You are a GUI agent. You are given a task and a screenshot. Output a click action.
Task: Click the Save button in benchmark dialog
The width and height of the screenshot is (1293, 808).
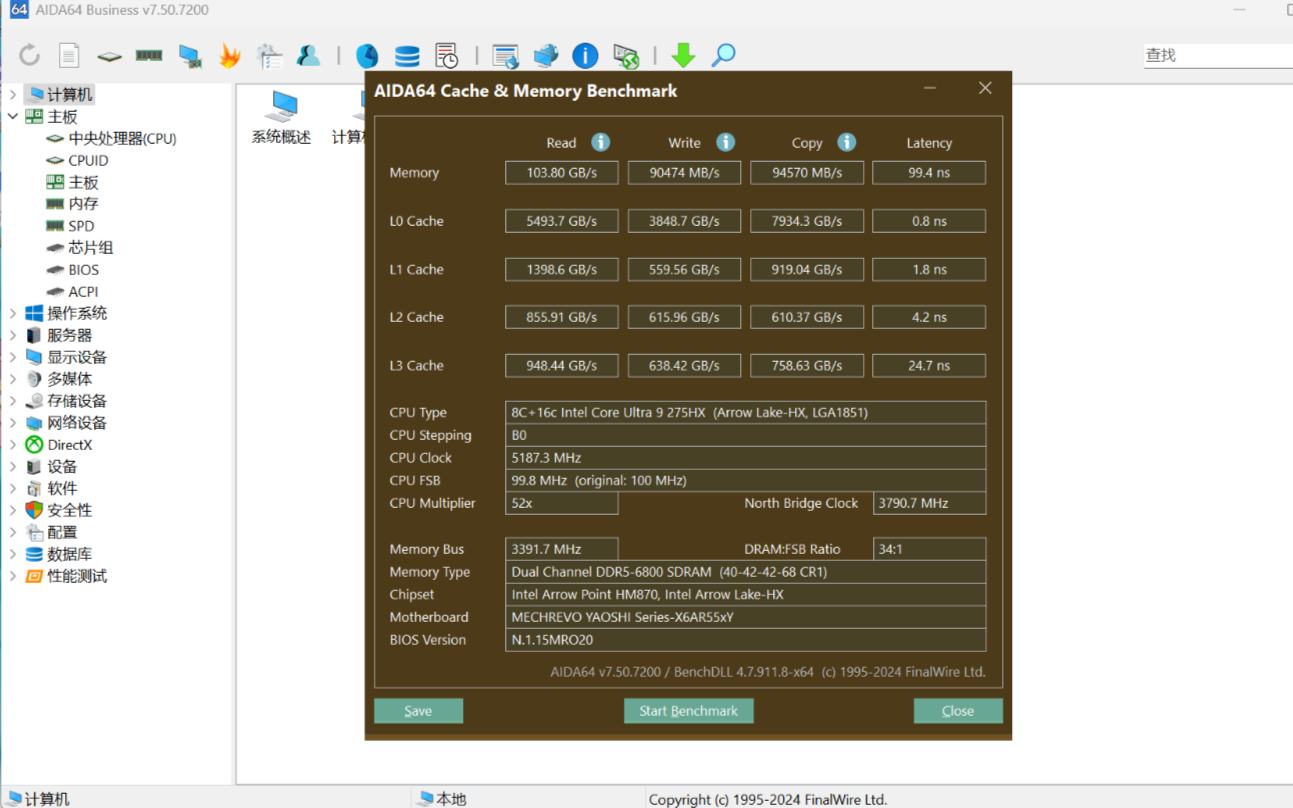[x=418, y=711]
